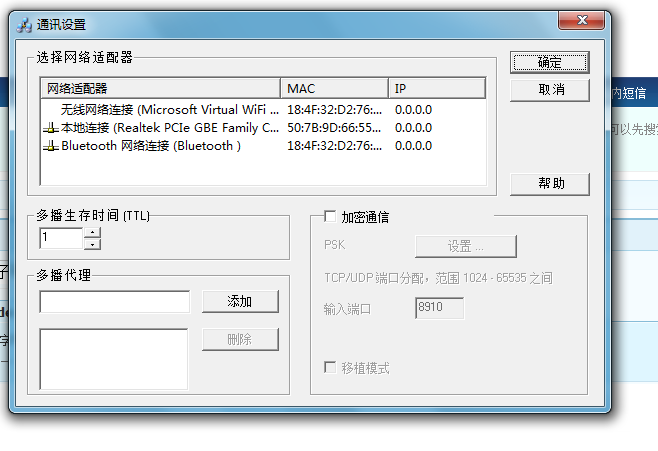The image size is (658, 451).
Task: Enable the 加密通信 checkbox
Action: pos(330,217)
